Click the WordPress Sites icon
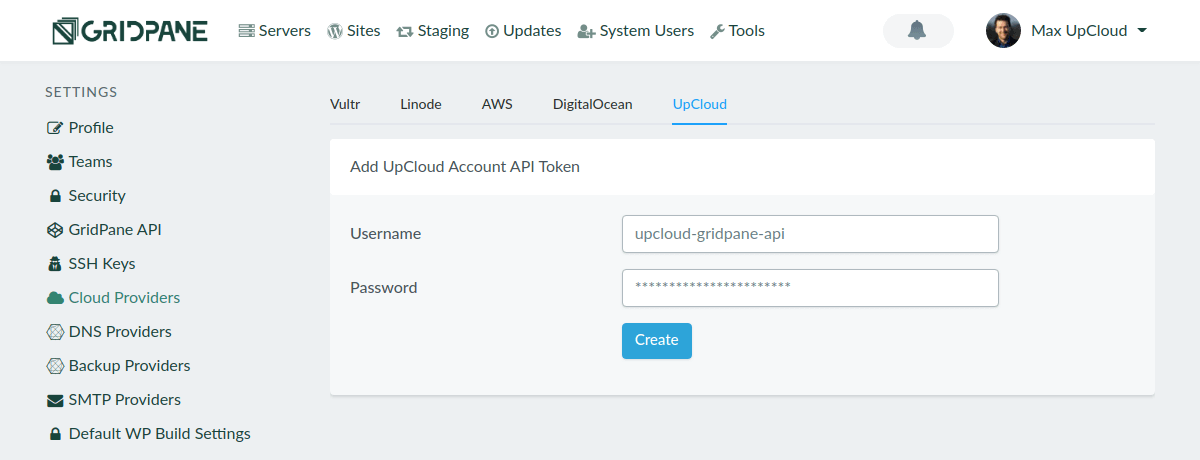This screenshot has width=1200, height=460. (334, 31)
